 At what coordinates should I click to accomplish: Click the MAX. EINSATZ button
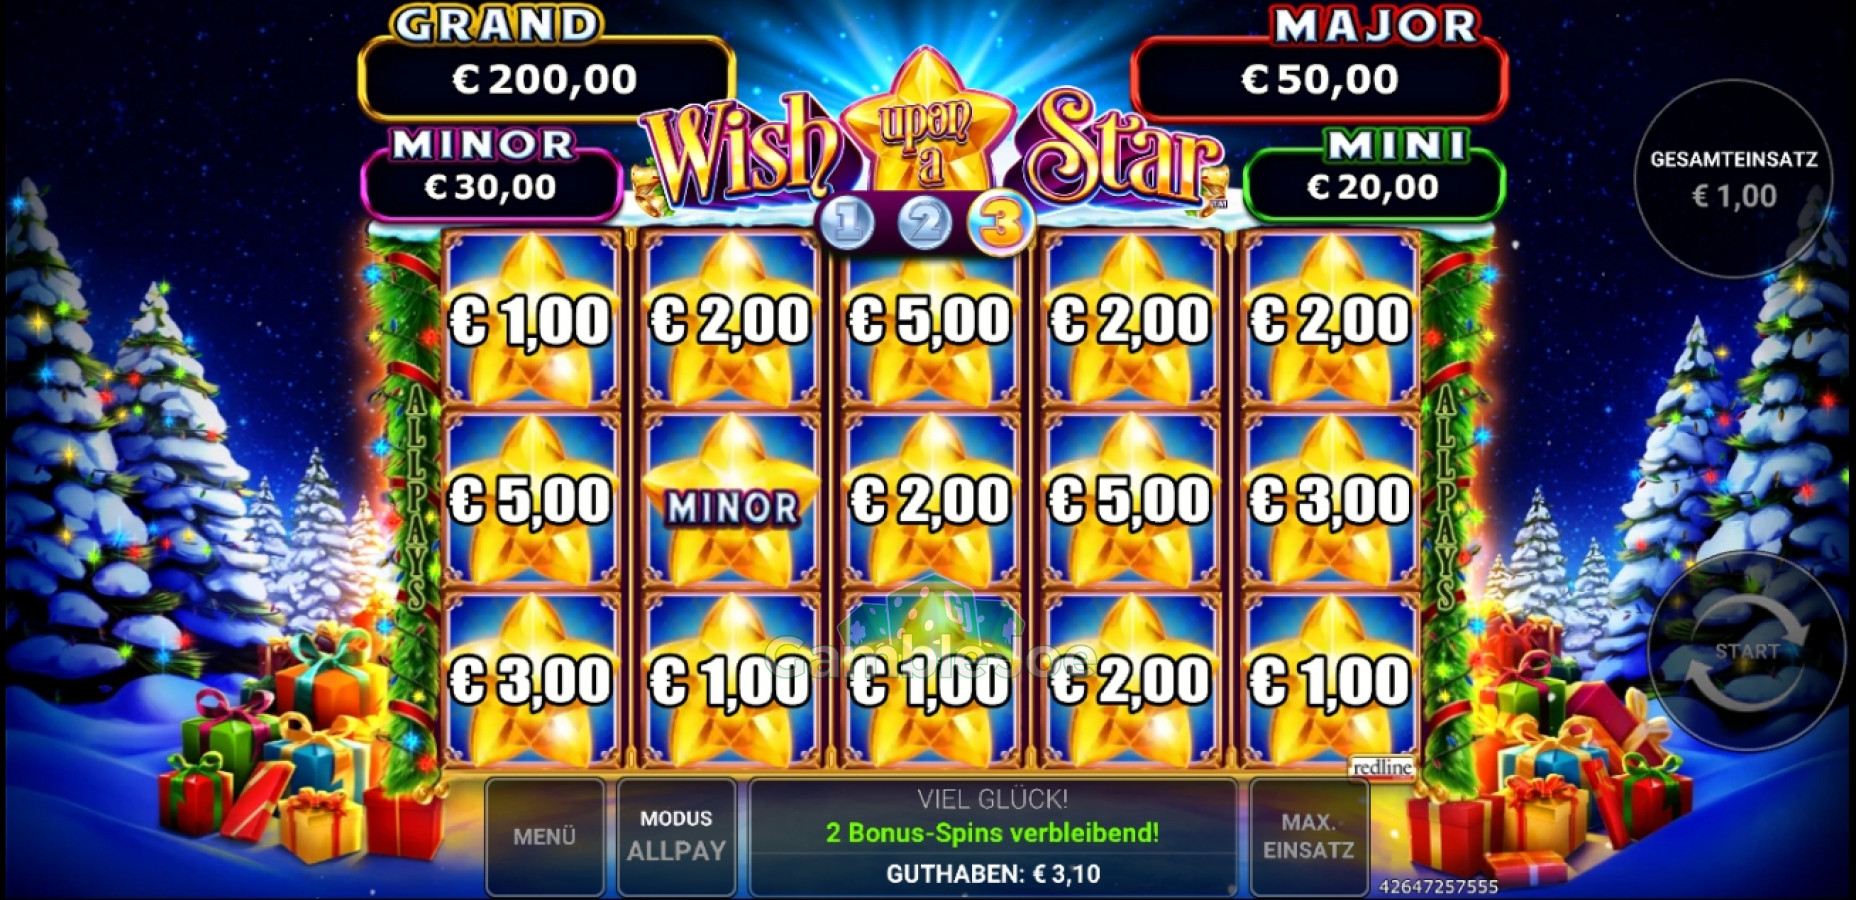coord(1309,837)
